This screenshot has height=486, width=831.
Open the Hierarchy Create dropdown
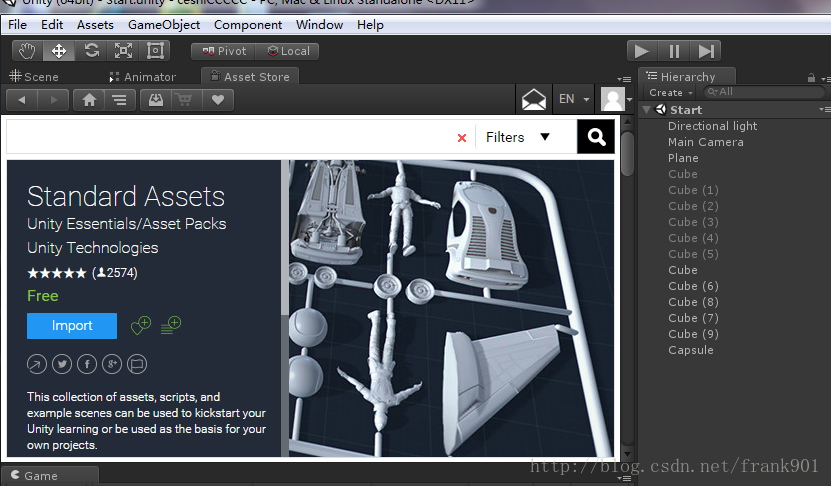(x=670, y=92)
